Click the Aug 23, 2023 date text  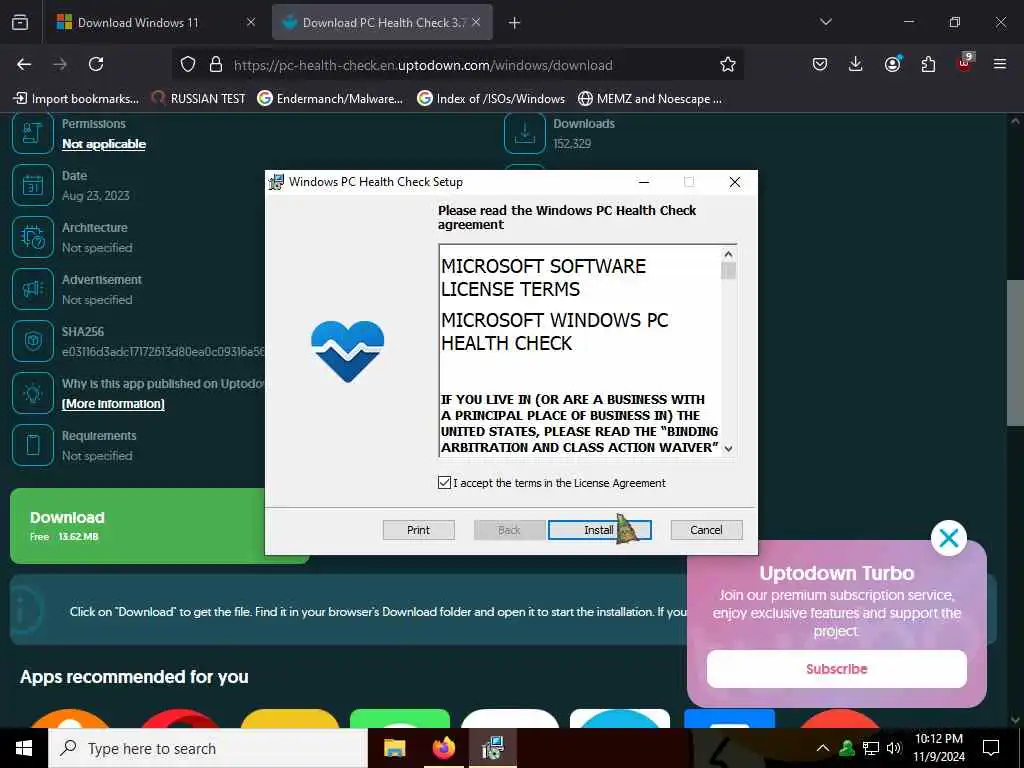pyautogui.click(x=95, y=195)
